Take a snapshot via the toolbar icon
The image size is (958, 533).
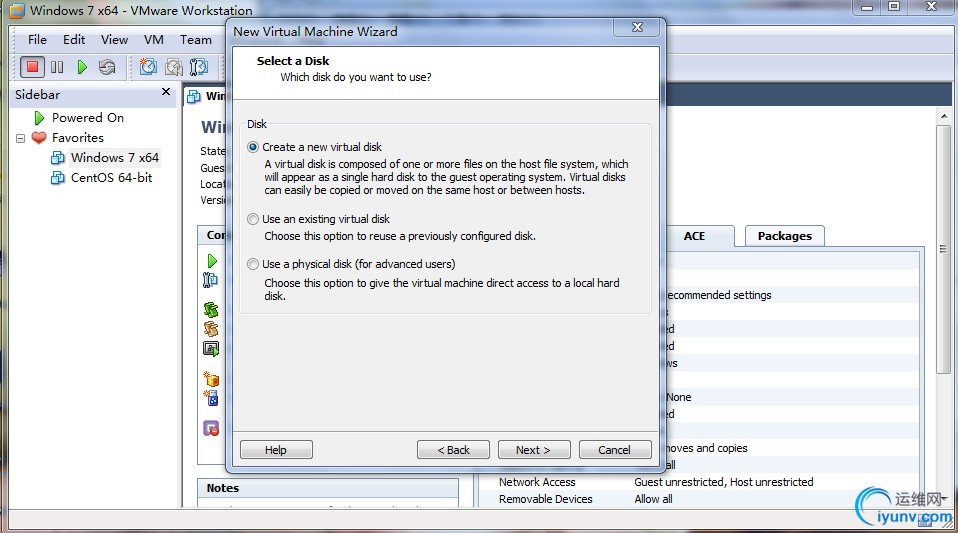[x=148, y=67]
